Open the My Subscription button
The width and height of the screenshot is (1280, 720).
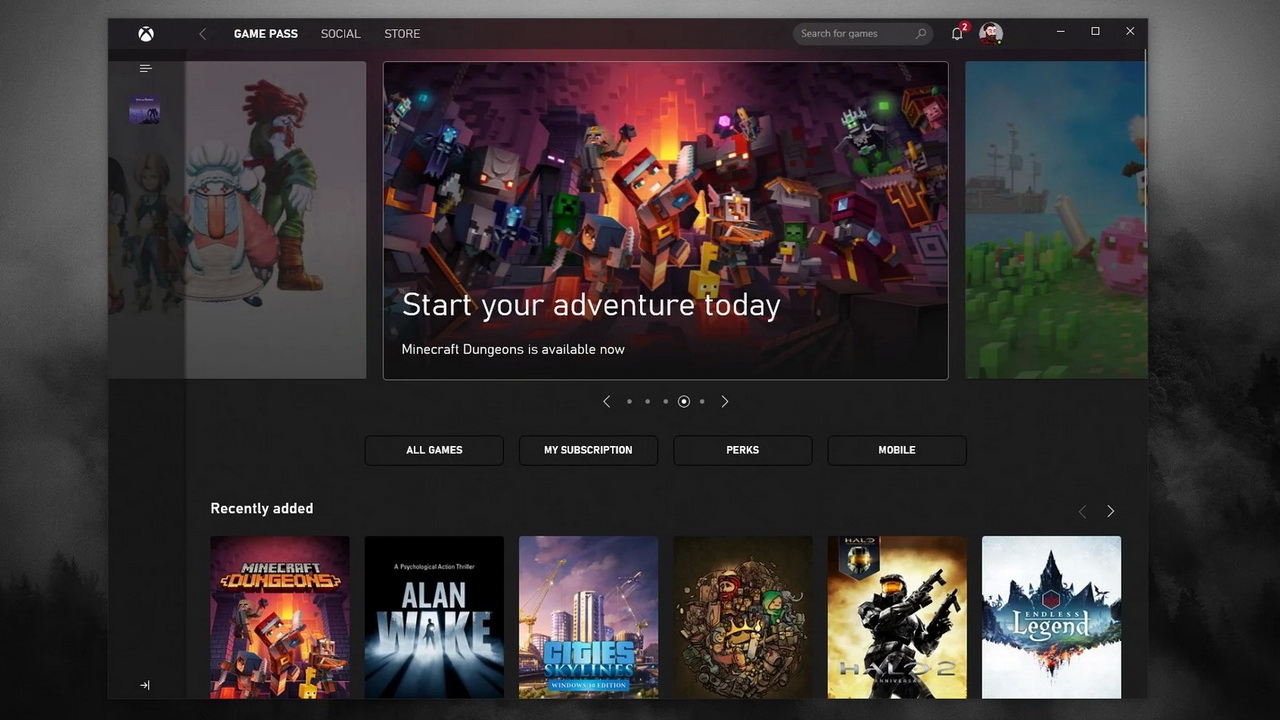tap(588, 450)
